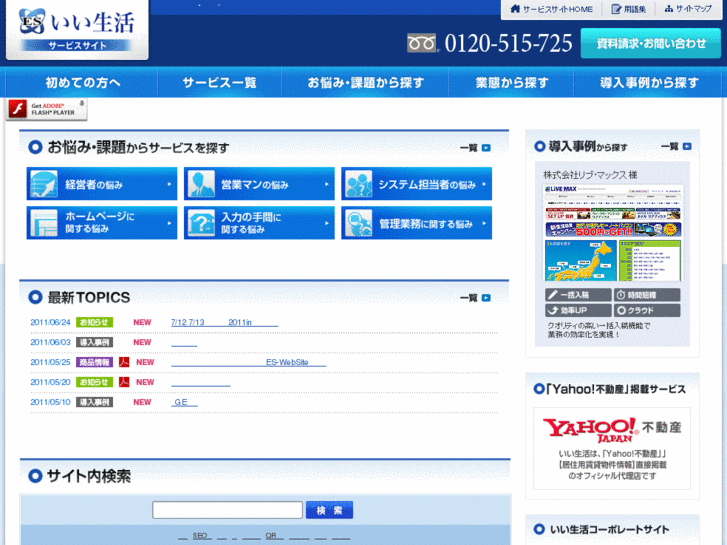This screenshot has height=545, width=727.
Task: Open the 2011/05/20 topic link
Action: 200,382
